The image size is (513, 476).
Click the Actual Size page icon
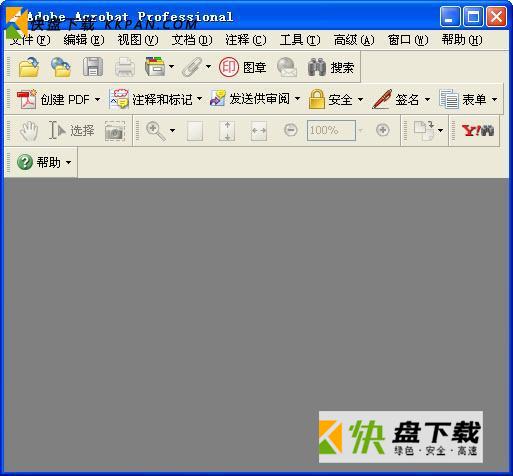(195, 131)
